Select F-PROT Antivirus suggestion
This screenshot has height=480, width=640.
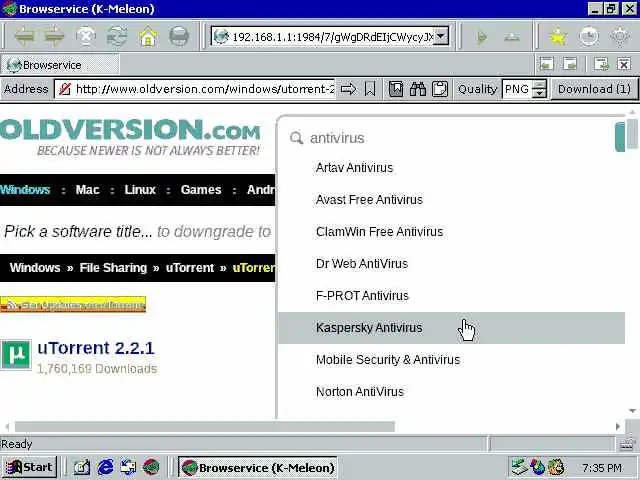451,296
